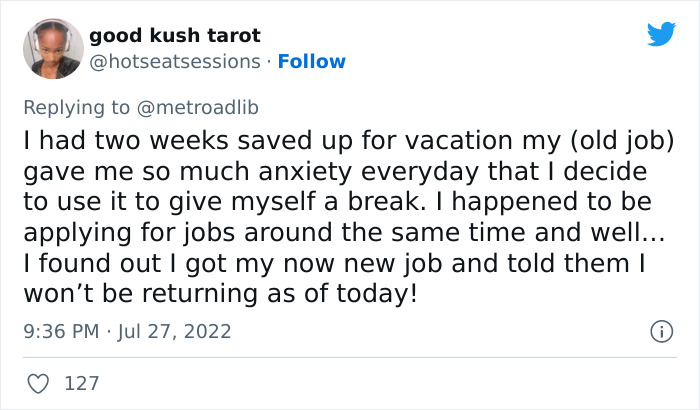Open the tweet info circle icon
This screenshot has height=410, width=700.
coord(660,330)
